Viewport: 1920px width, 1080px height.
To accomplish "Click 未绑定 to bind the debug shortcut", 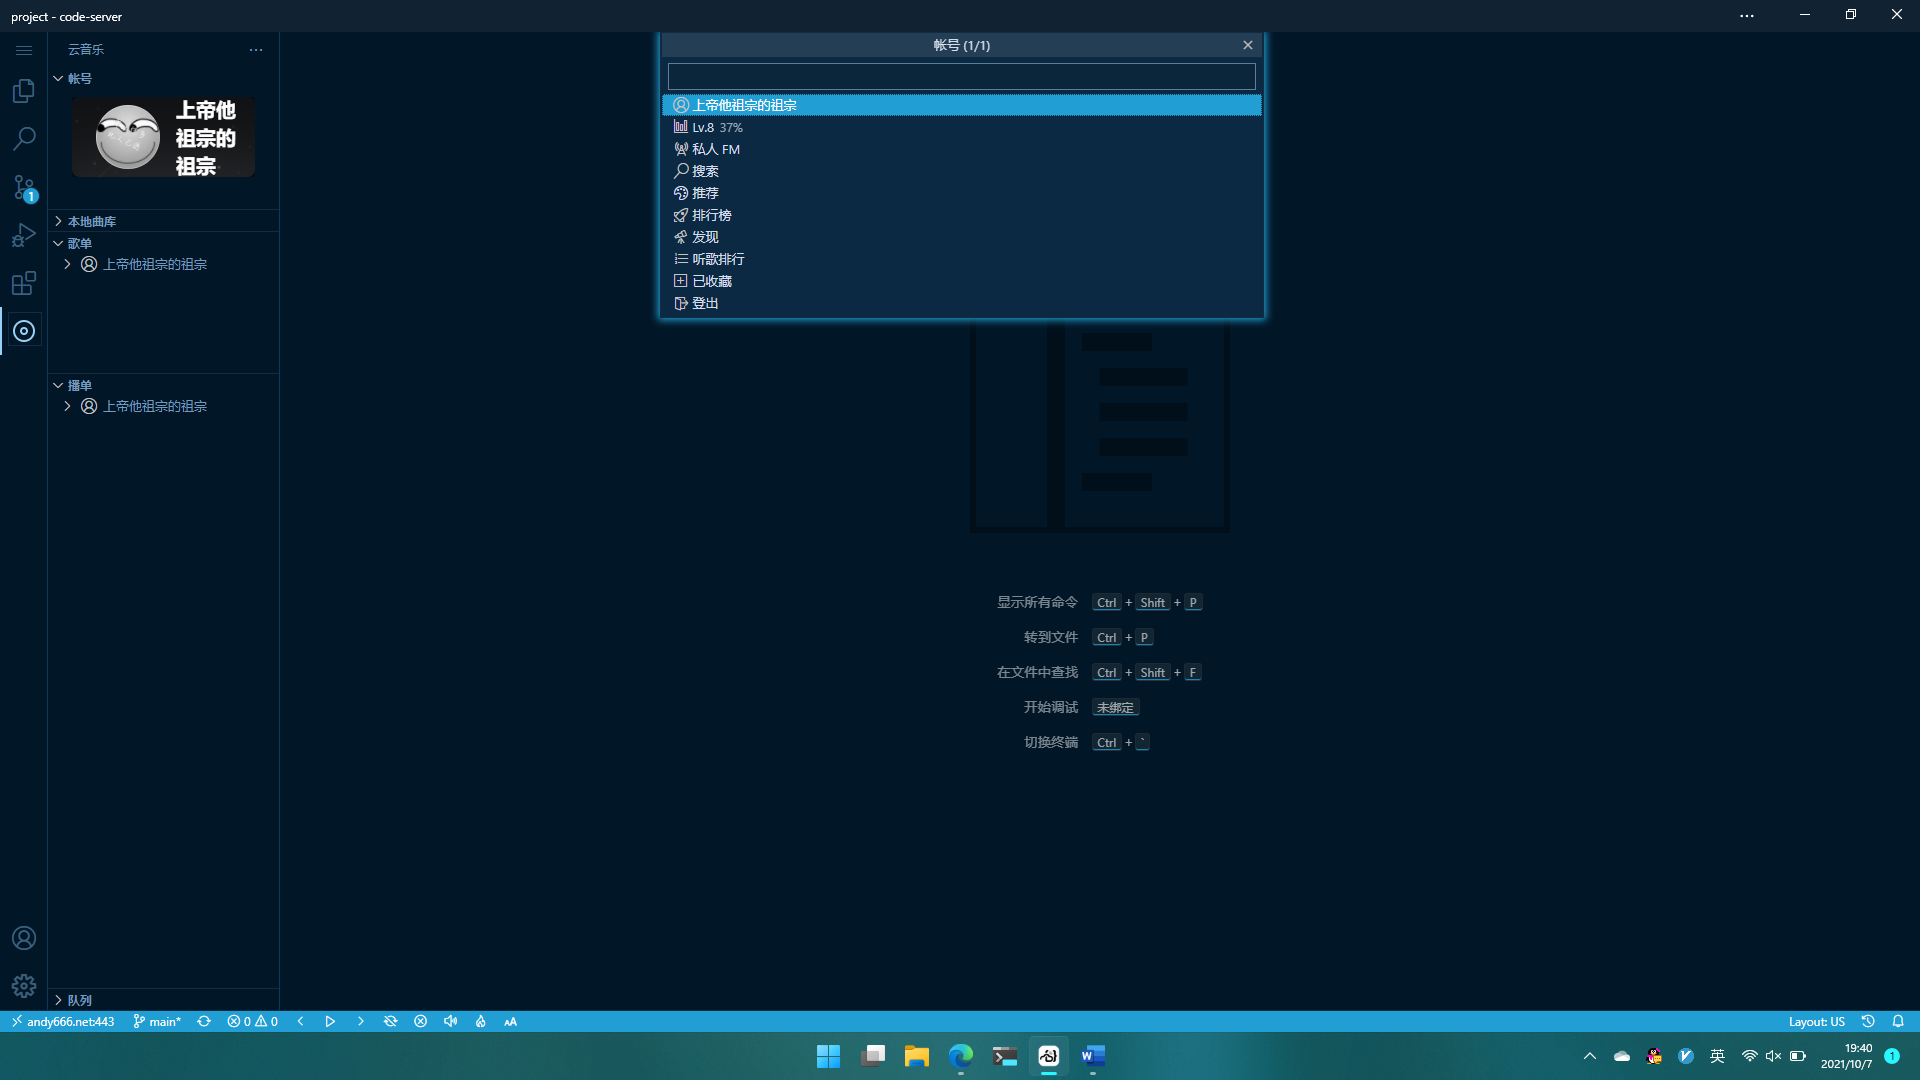I will click(x=1115, y=707).
